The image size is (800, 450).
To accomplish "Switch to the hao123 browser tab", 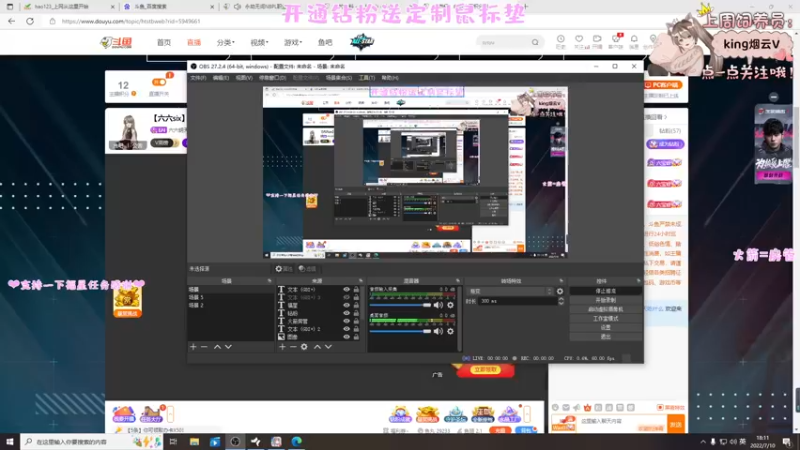I will tap(65, 7).
